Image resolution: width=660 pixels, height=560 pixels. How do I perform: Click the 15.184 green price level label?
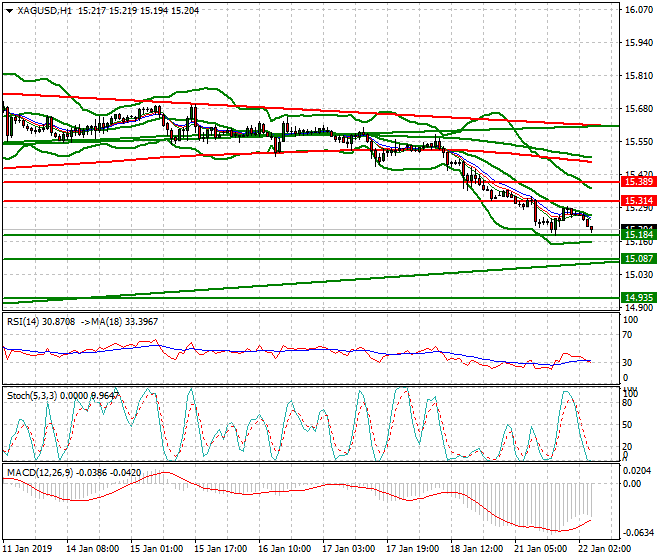(x=639, y=235)
